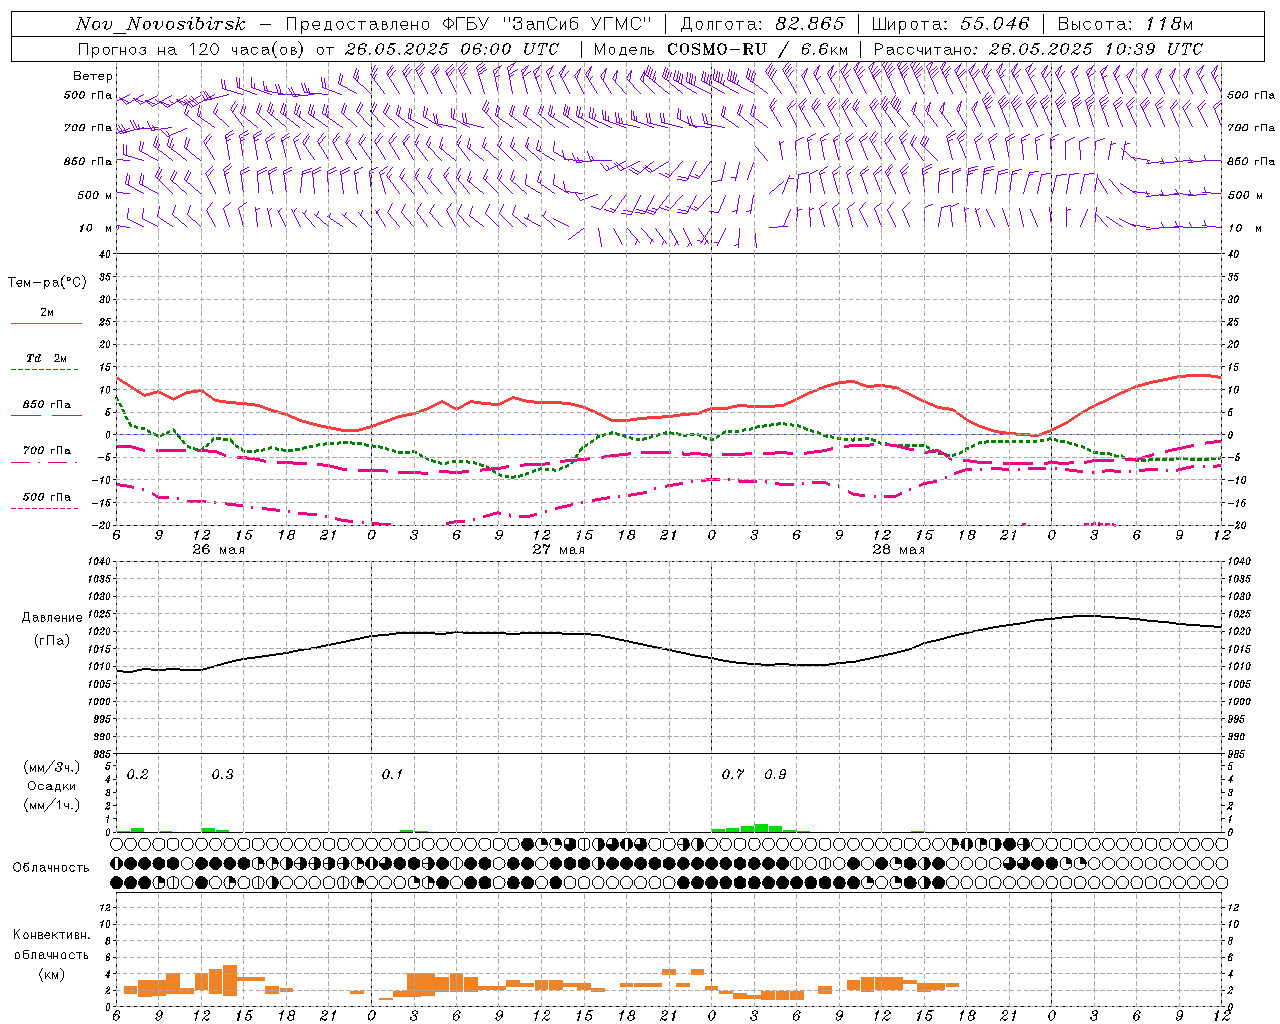The image size is (1280, 1024).
Task: Click the precipitation value '0.1'
Action: click(x=392, y=775)
